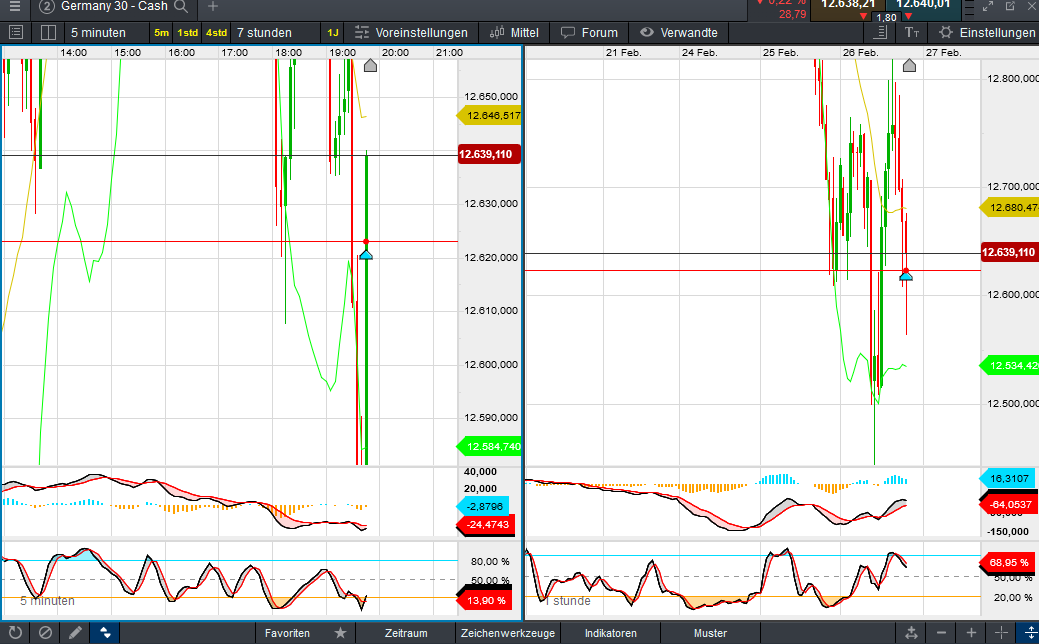Click the red -24,4743 MACD value label
Image resolution: width=1039 pixels, height=644 pixels.
(x=486, y=525)
